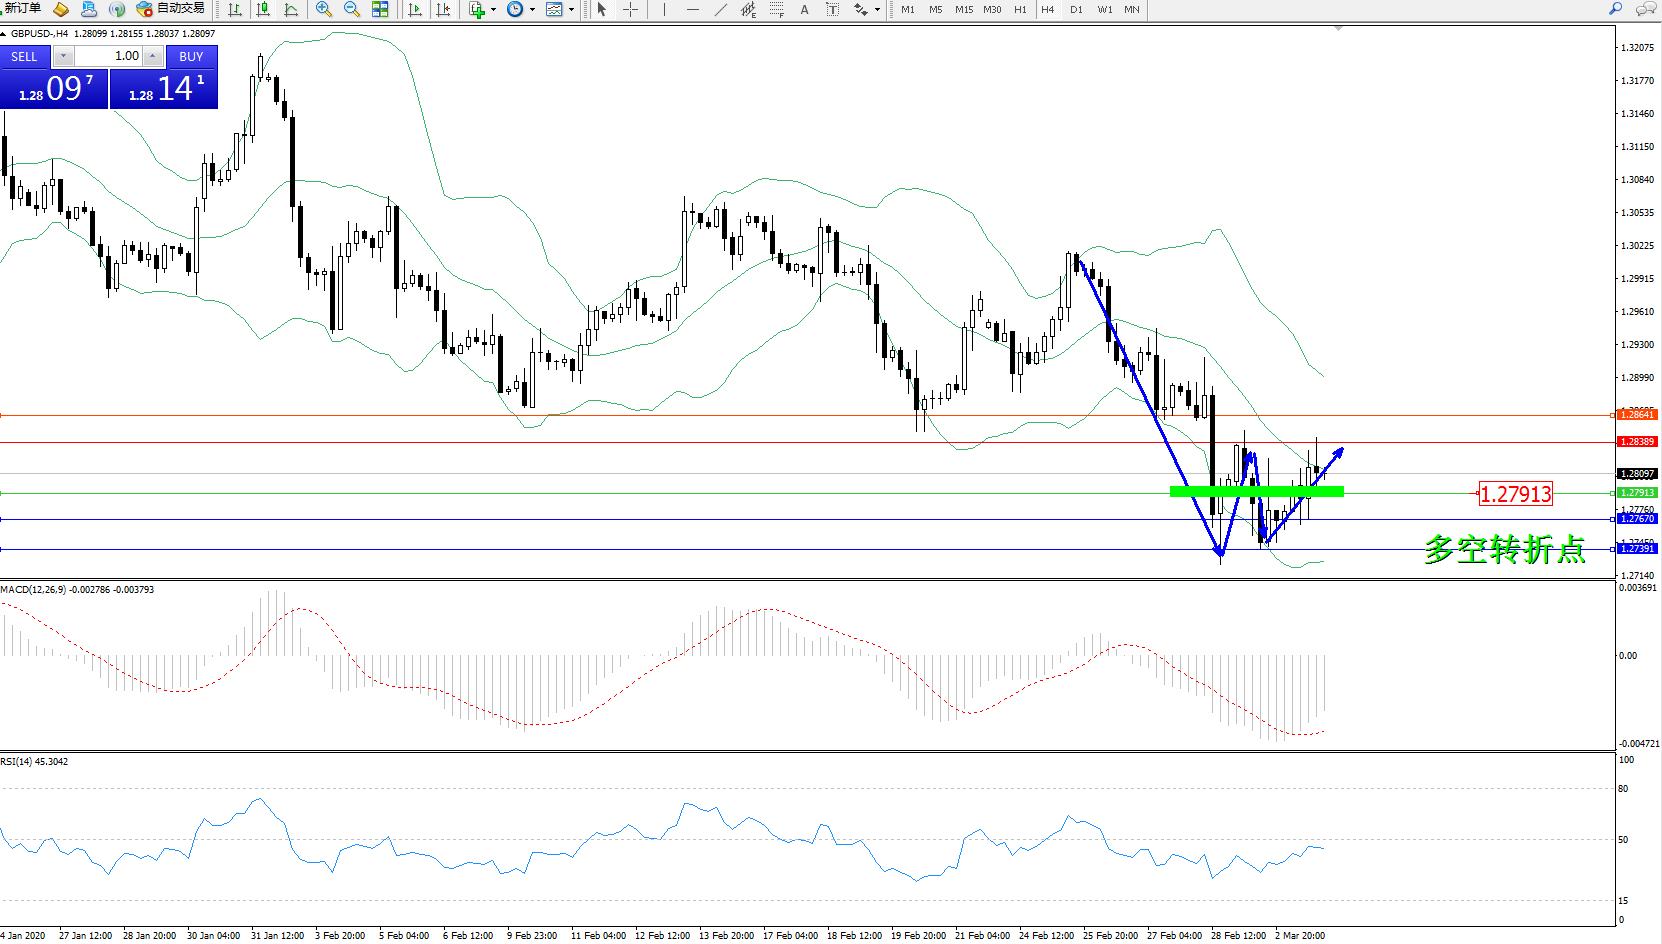The width and height of the screenshot is (1662, 944).
Task: Click the lot volume field showing 1.00
Action: pyautogui.click(x=108, y=56)
